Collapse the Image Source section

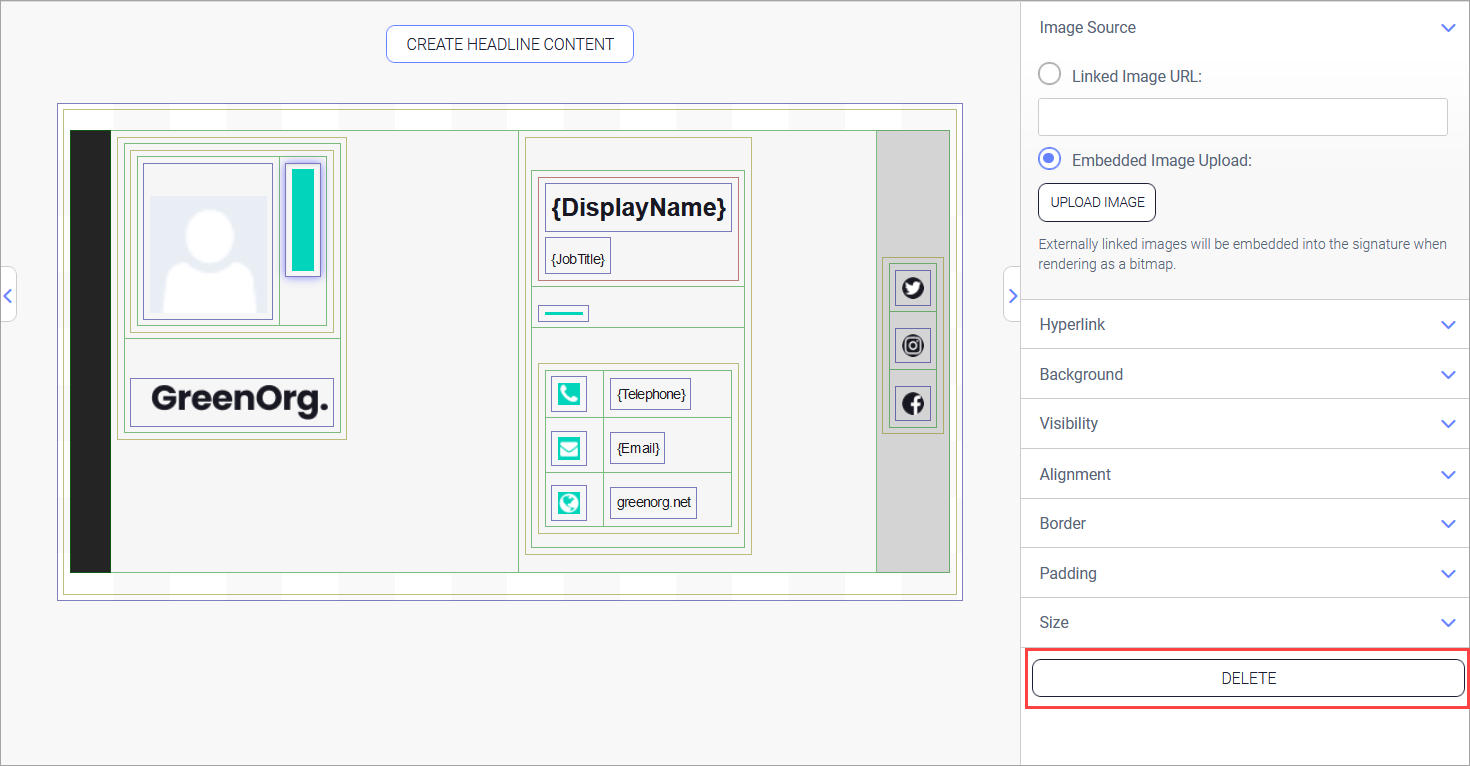[1447, 28]
